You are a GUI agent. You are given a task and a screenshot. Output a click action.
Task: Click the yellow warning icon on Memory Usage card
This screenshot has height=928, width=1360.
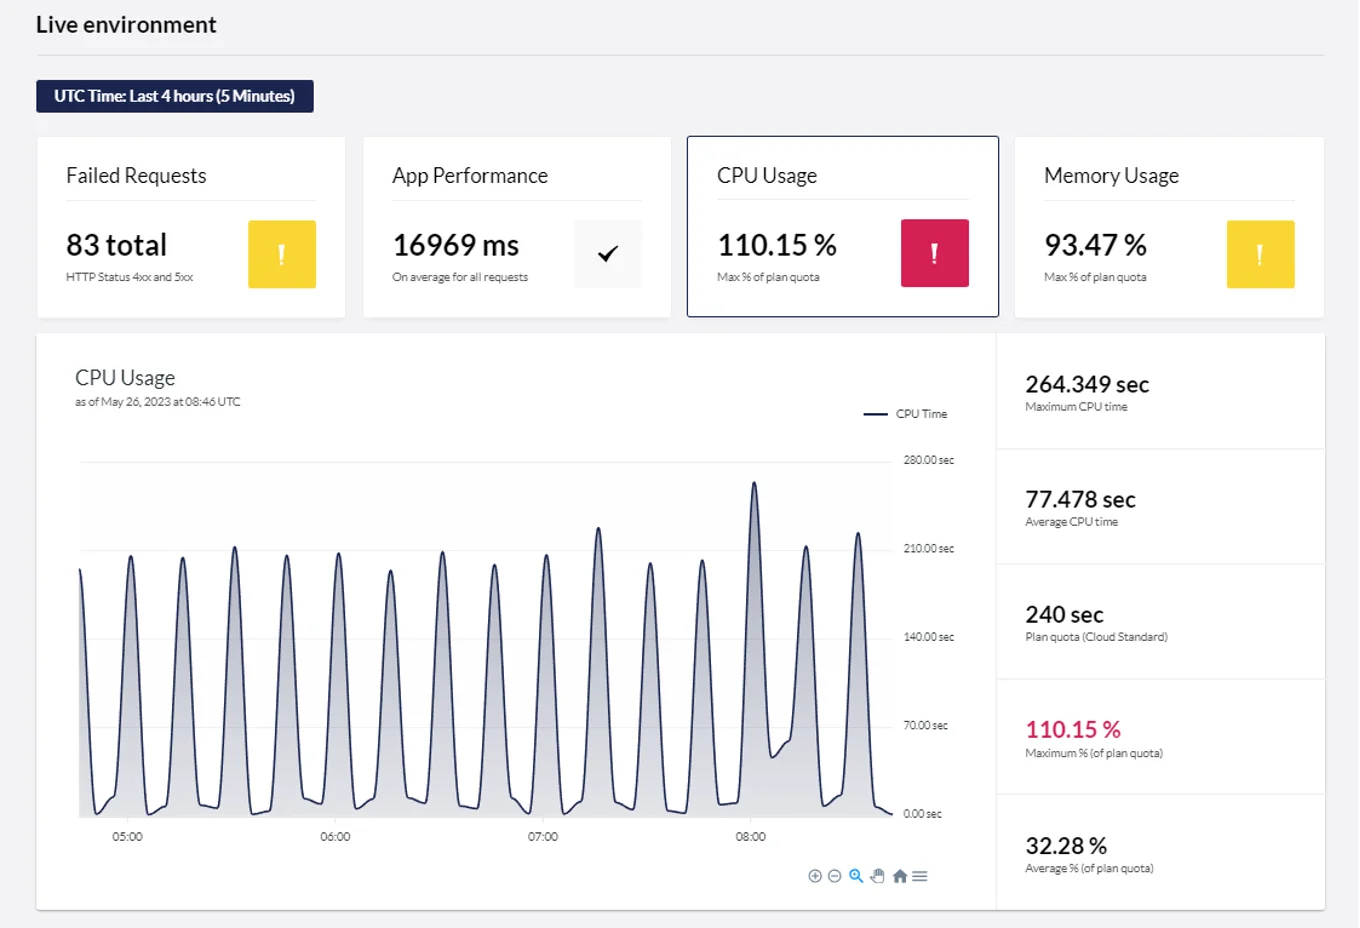click(1260, 254)
